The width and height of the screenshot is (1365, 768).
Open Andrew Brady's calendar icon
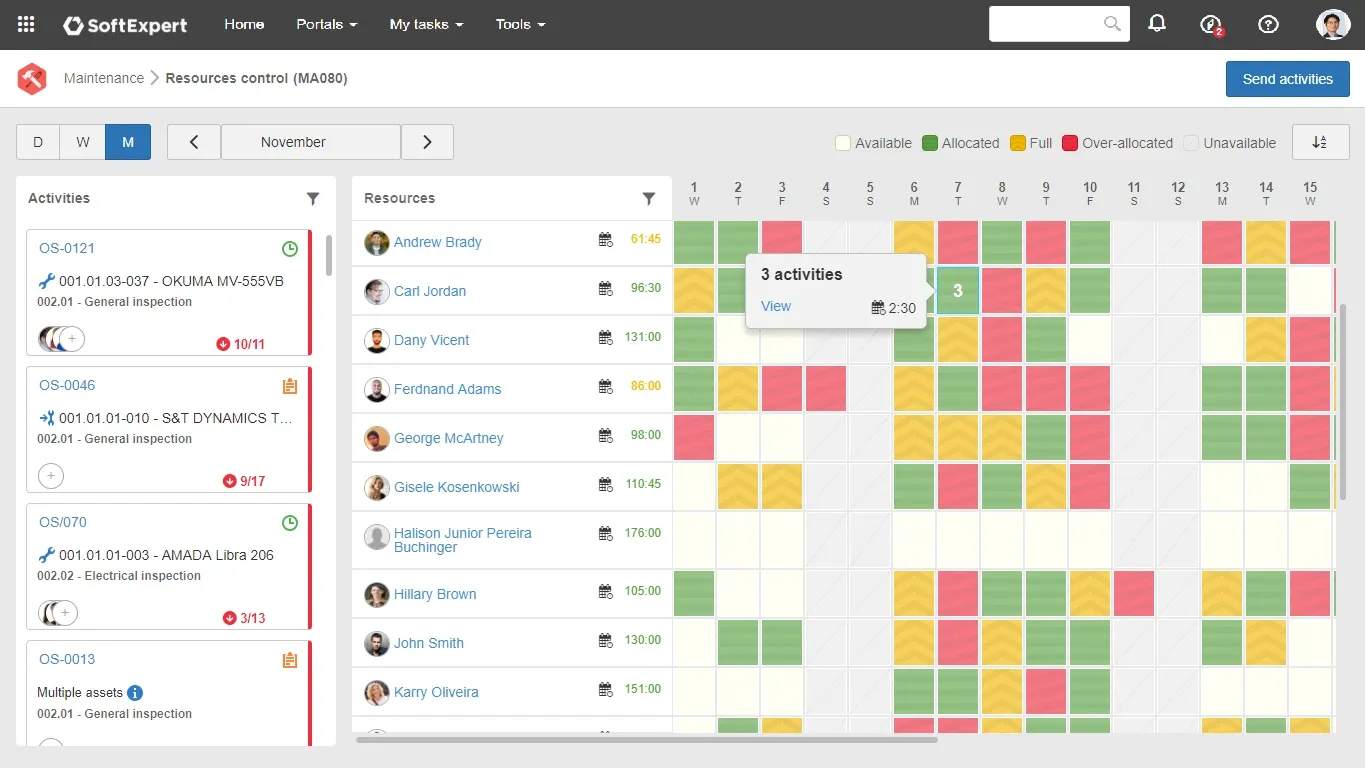[x=605, y=240]
